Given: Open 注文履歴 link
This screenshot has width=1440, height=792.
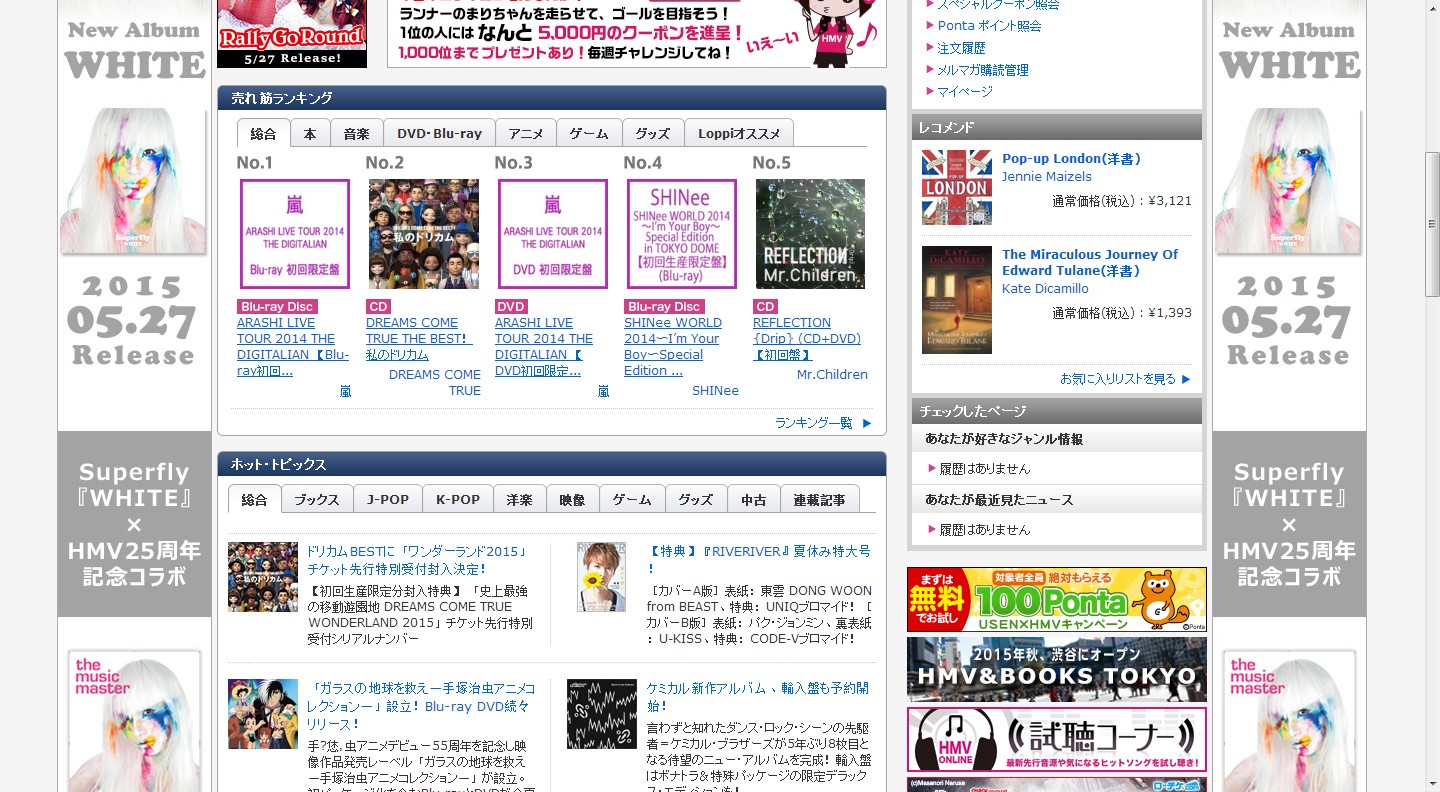Looking at the screenshot, I should [961, 48].
